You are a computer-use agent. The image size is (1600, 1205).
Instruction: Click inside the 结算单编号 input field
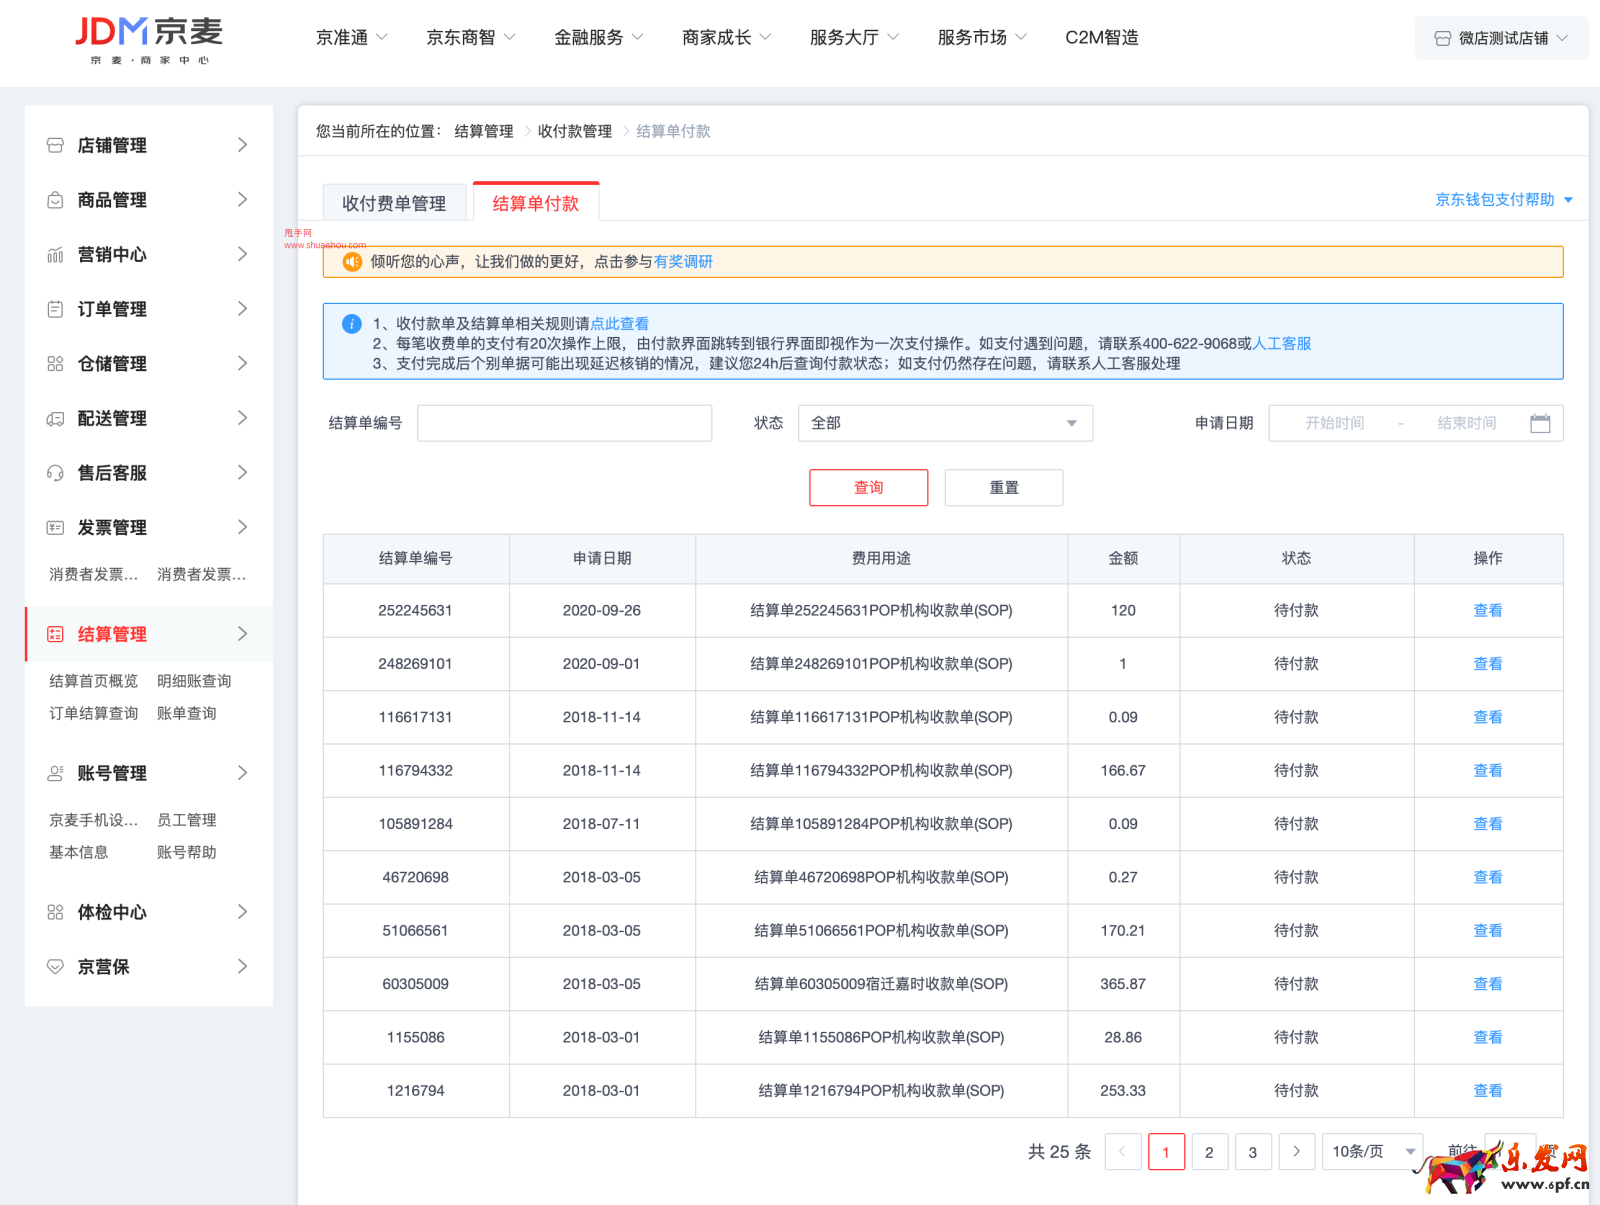(564, 422)
